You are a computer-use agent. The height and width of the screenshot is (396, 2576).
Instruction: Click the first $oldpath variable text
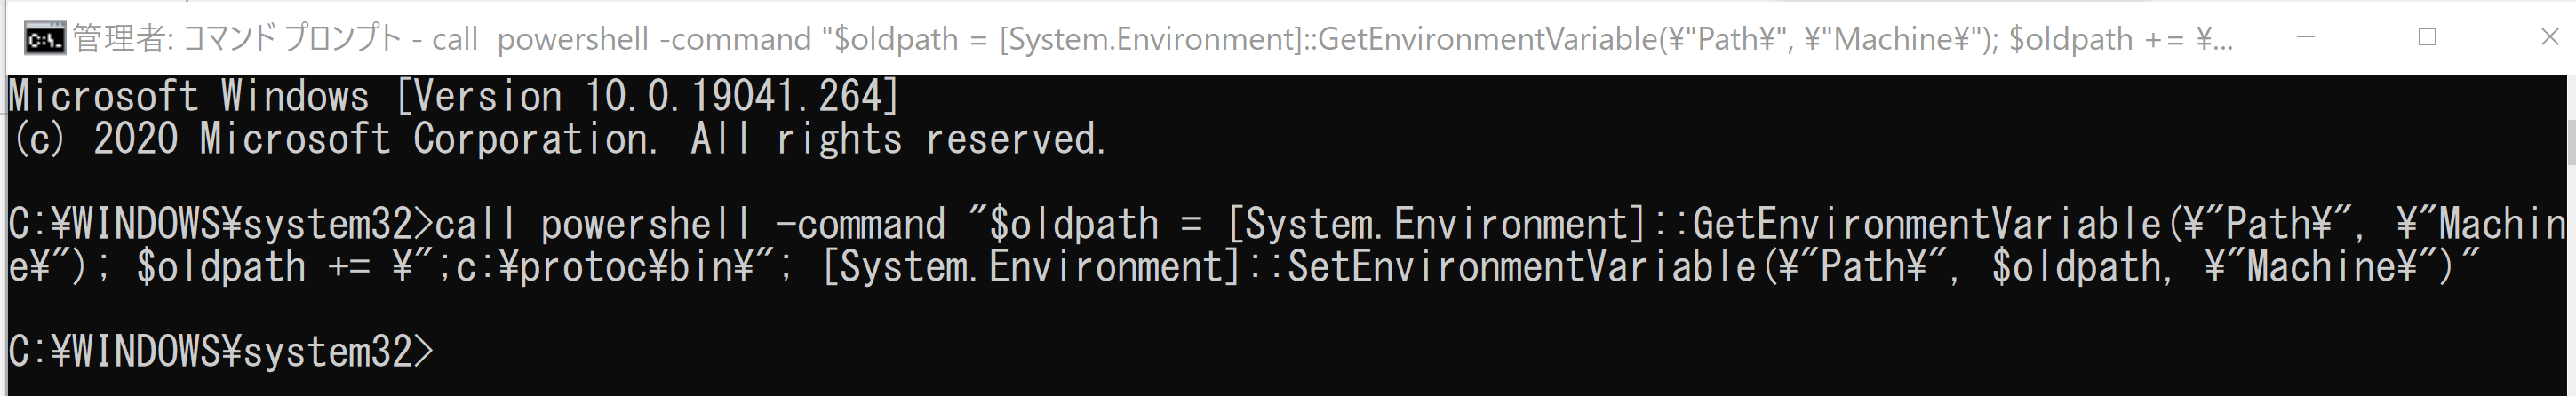click(x=1074, y=225)
